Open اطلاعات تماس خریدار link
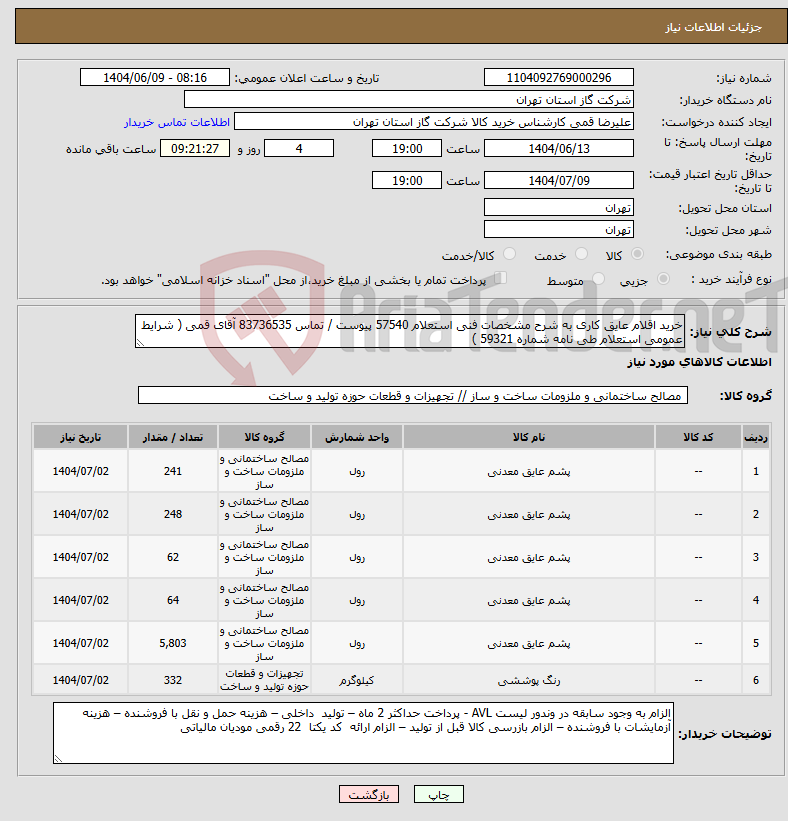 (x=176, y=122)
